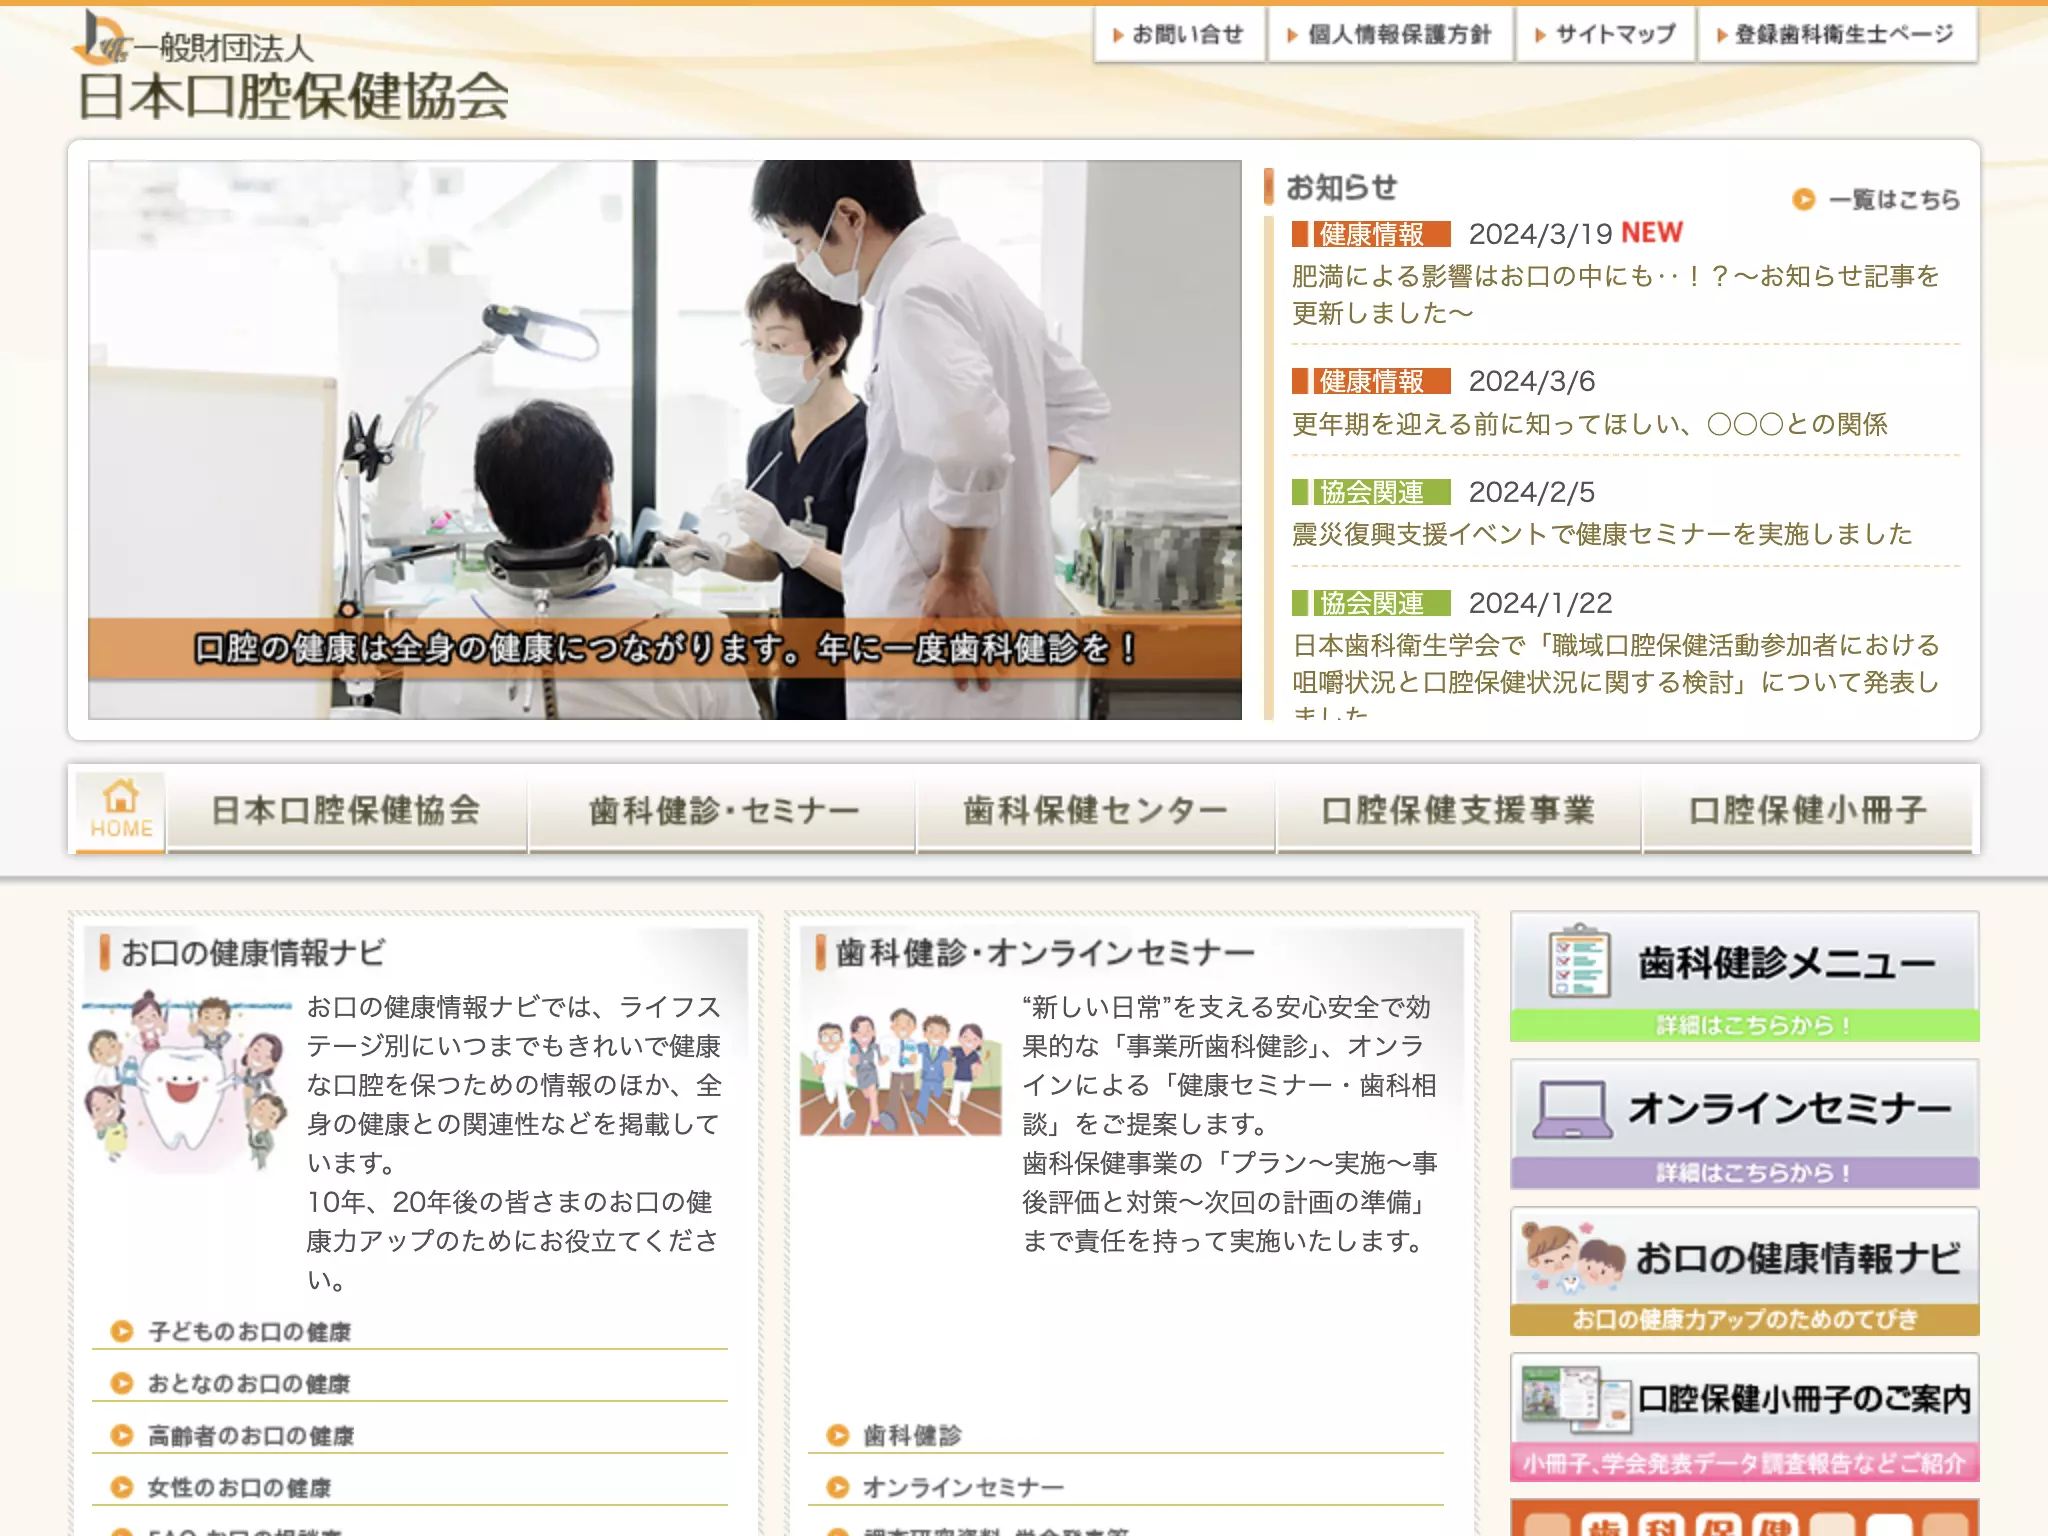2048x1536 pixels.
Task: Click the running workers illustration
Action: [x=900, y=1073]
